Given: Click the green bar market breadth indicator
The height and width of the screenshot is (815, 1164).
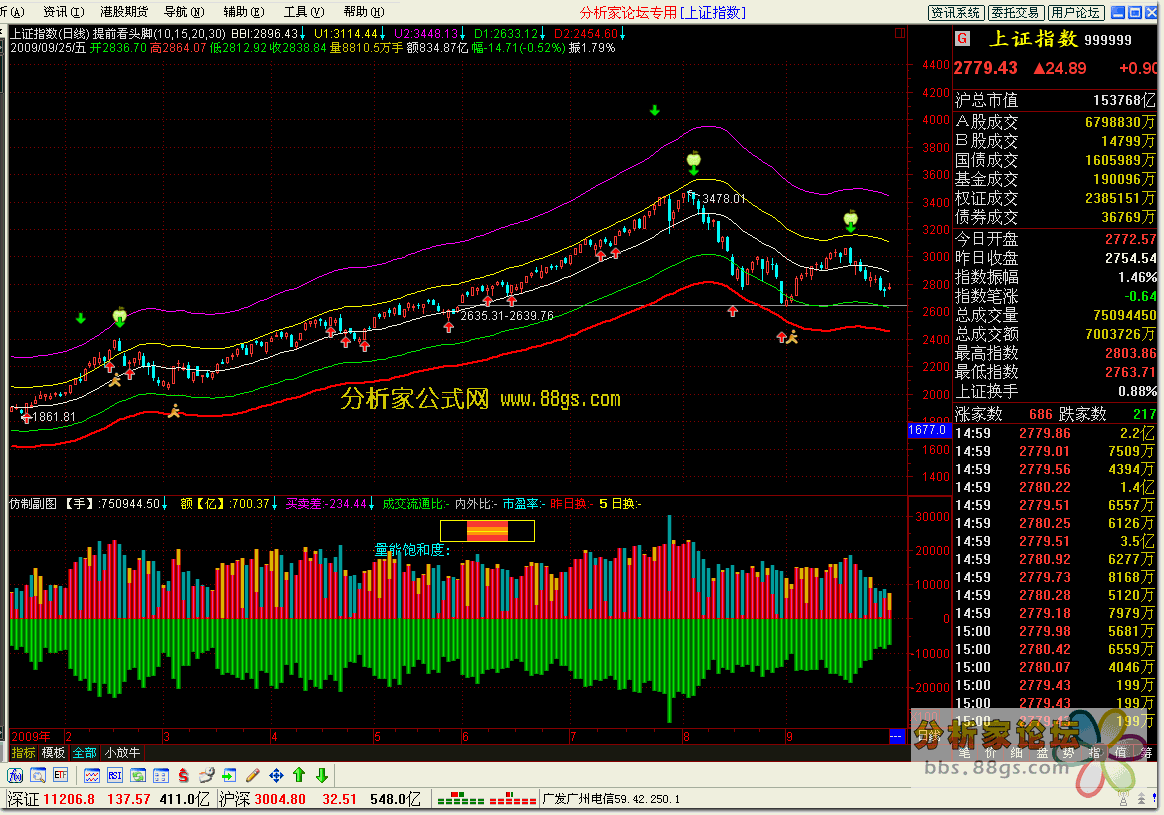Looking at the screenshot, I should [x=461, y=800].
